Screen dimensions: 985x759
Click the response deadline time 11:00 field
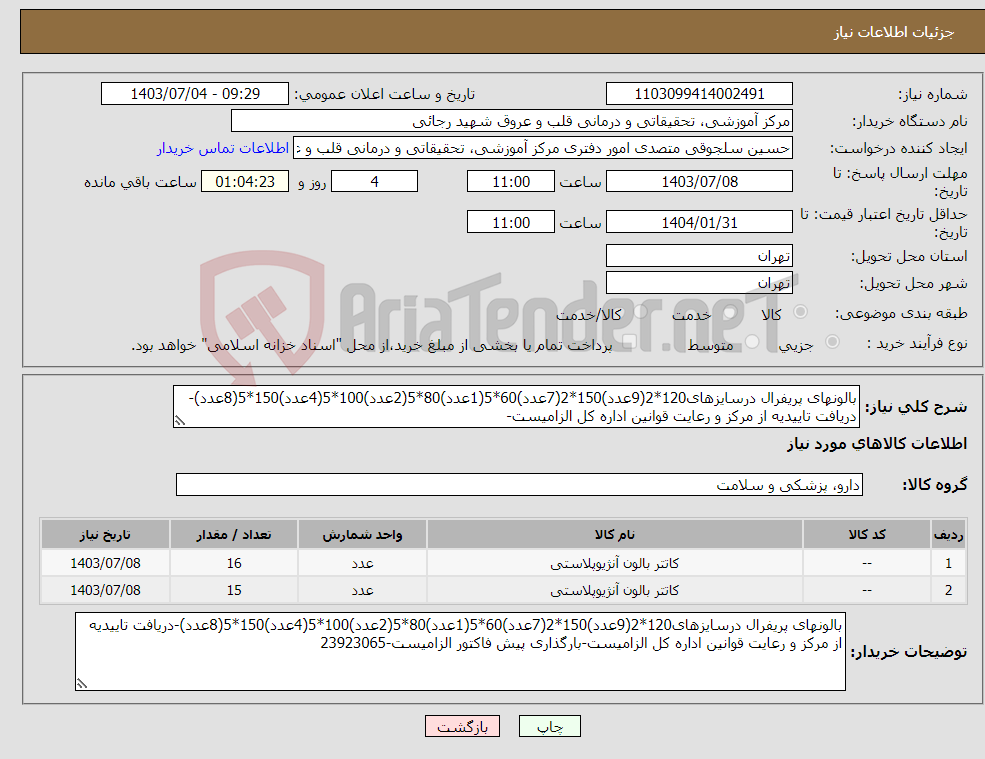point(511,182)
